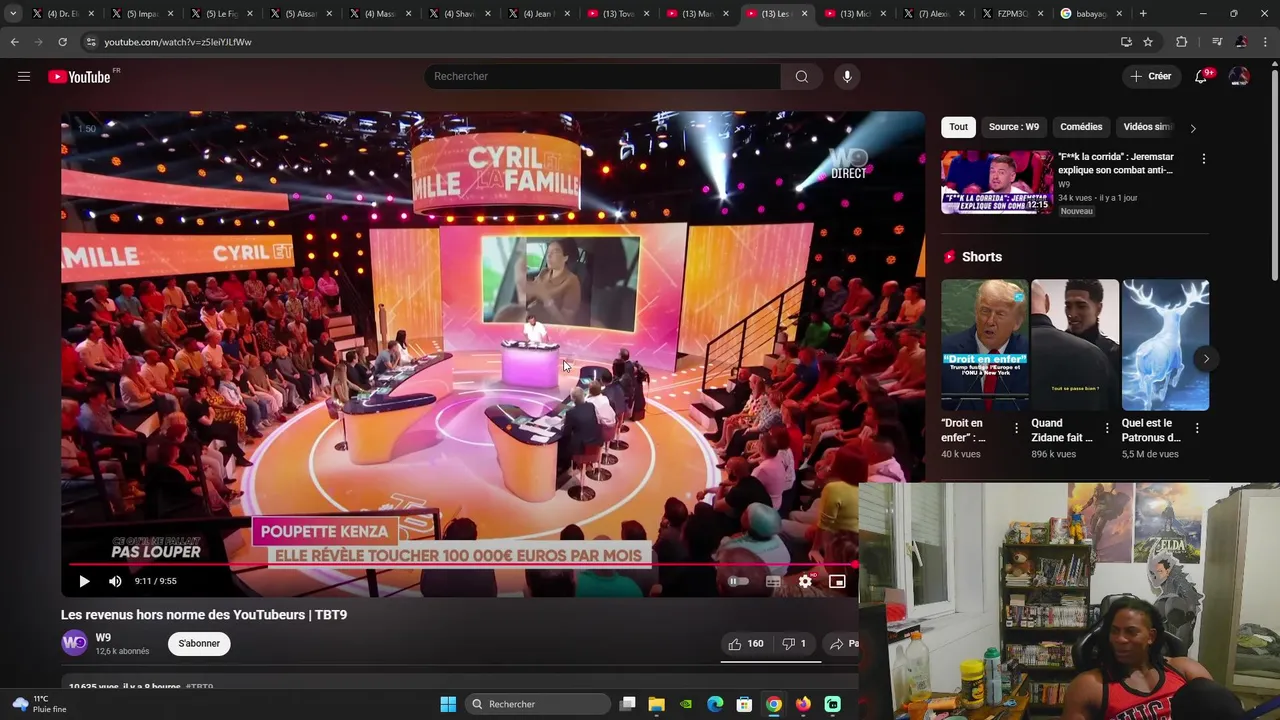Open the Windows Start menu

point(448,704)
